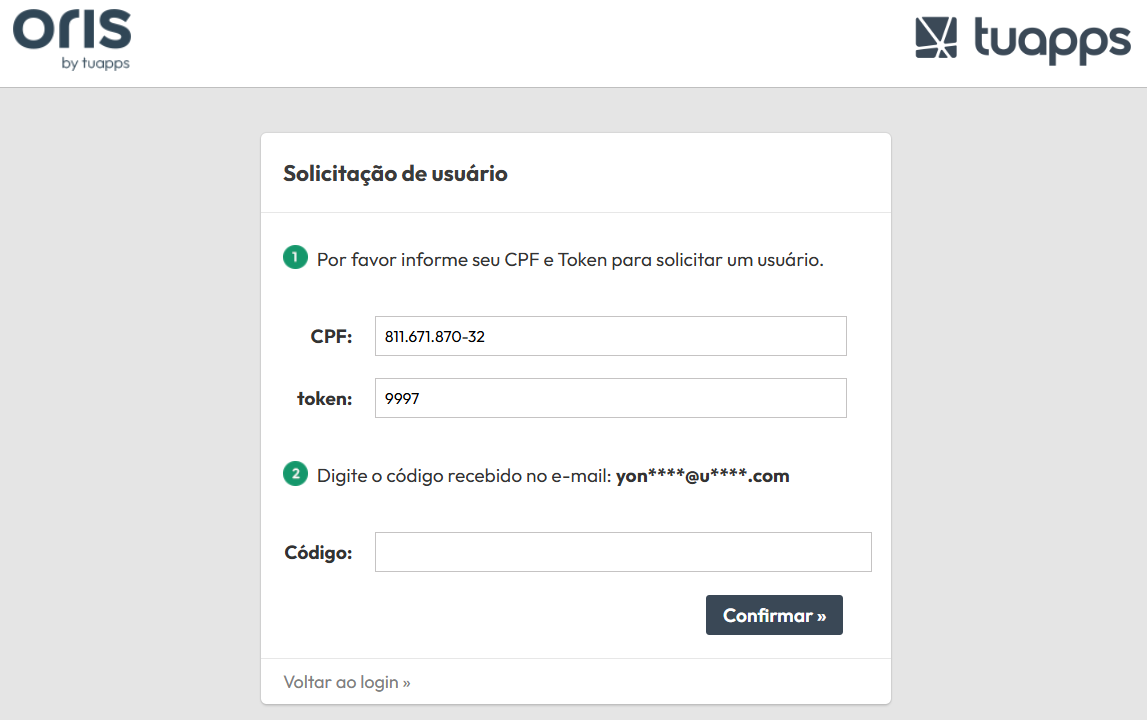Click the Oris by tuapps logo
The image size is (1147, 720).
point(72,40)
